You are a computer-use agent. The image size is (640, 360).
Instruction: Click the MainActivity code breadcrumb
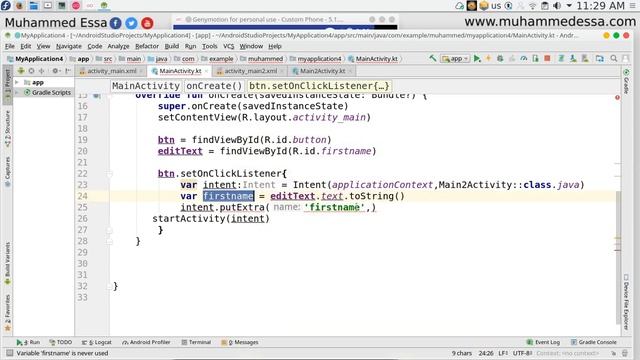click(x=146, y=86)
